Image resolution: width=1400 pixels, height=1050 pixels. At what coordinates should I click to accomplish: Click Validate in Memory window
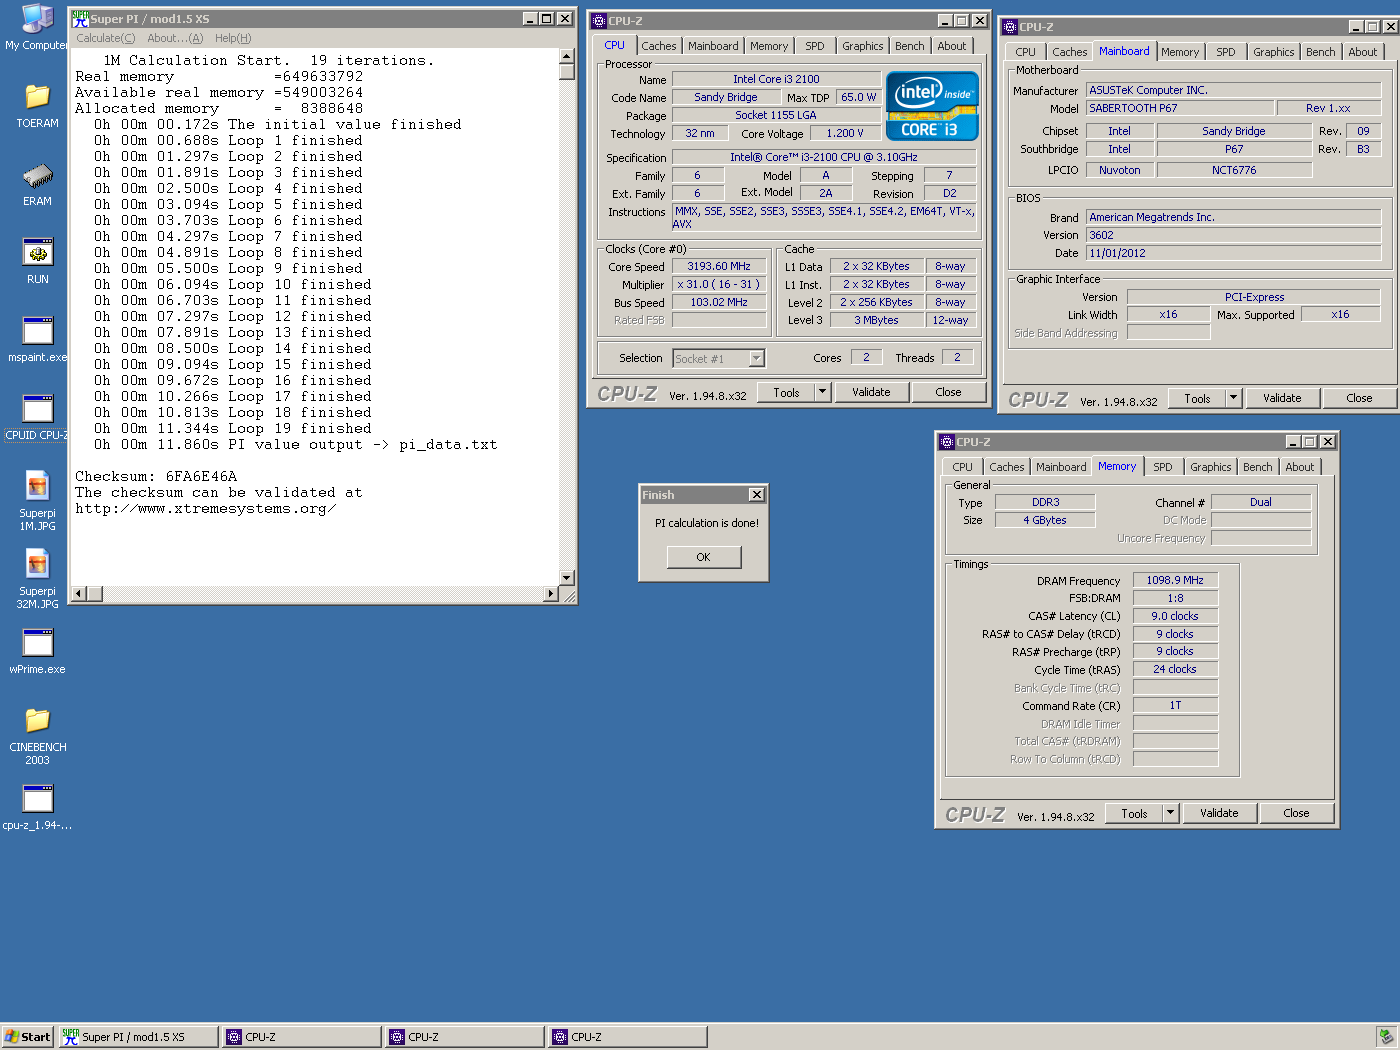tap(1219, 813)
